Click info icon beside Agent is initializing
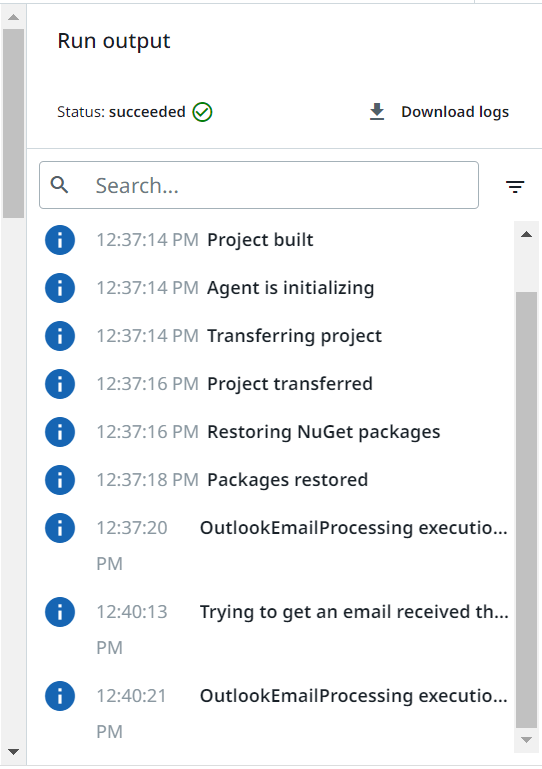This screenshot has width=542, height=769. click(60, 288)
